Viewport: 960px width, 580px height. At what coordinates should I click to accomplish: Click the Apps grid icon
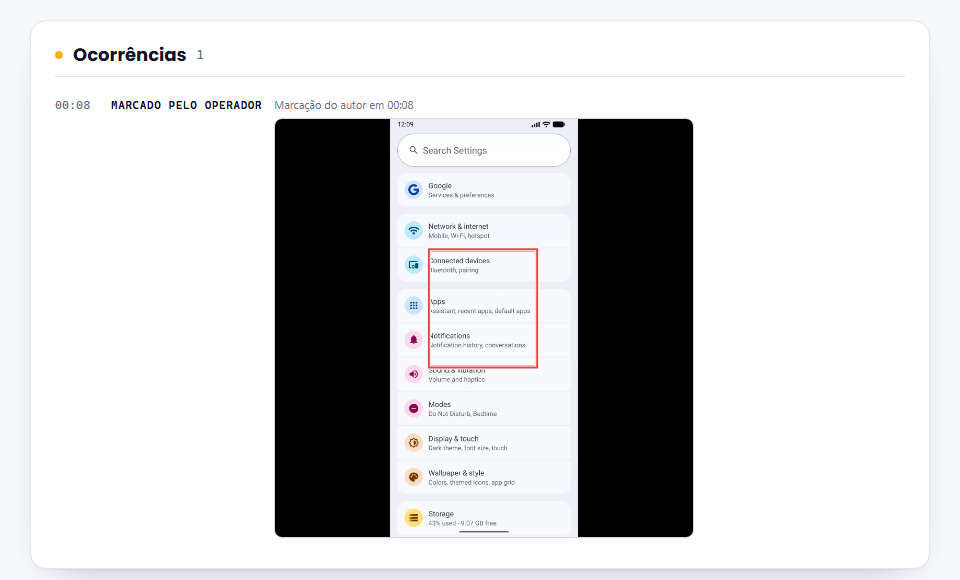tap(414, 306)
